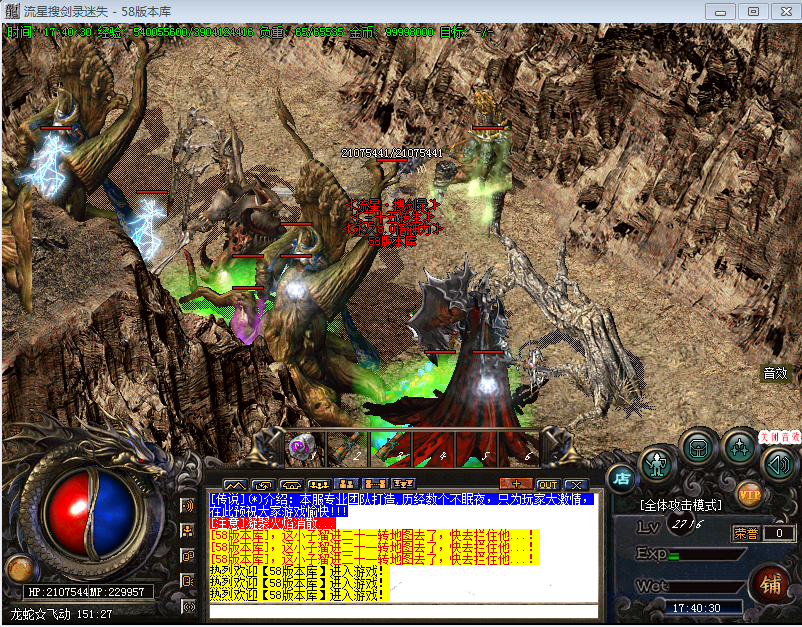This screenshot has height=627, width=802.
Task: Click the blue [传说] intro announcement message
Action: tap(402, 505)
